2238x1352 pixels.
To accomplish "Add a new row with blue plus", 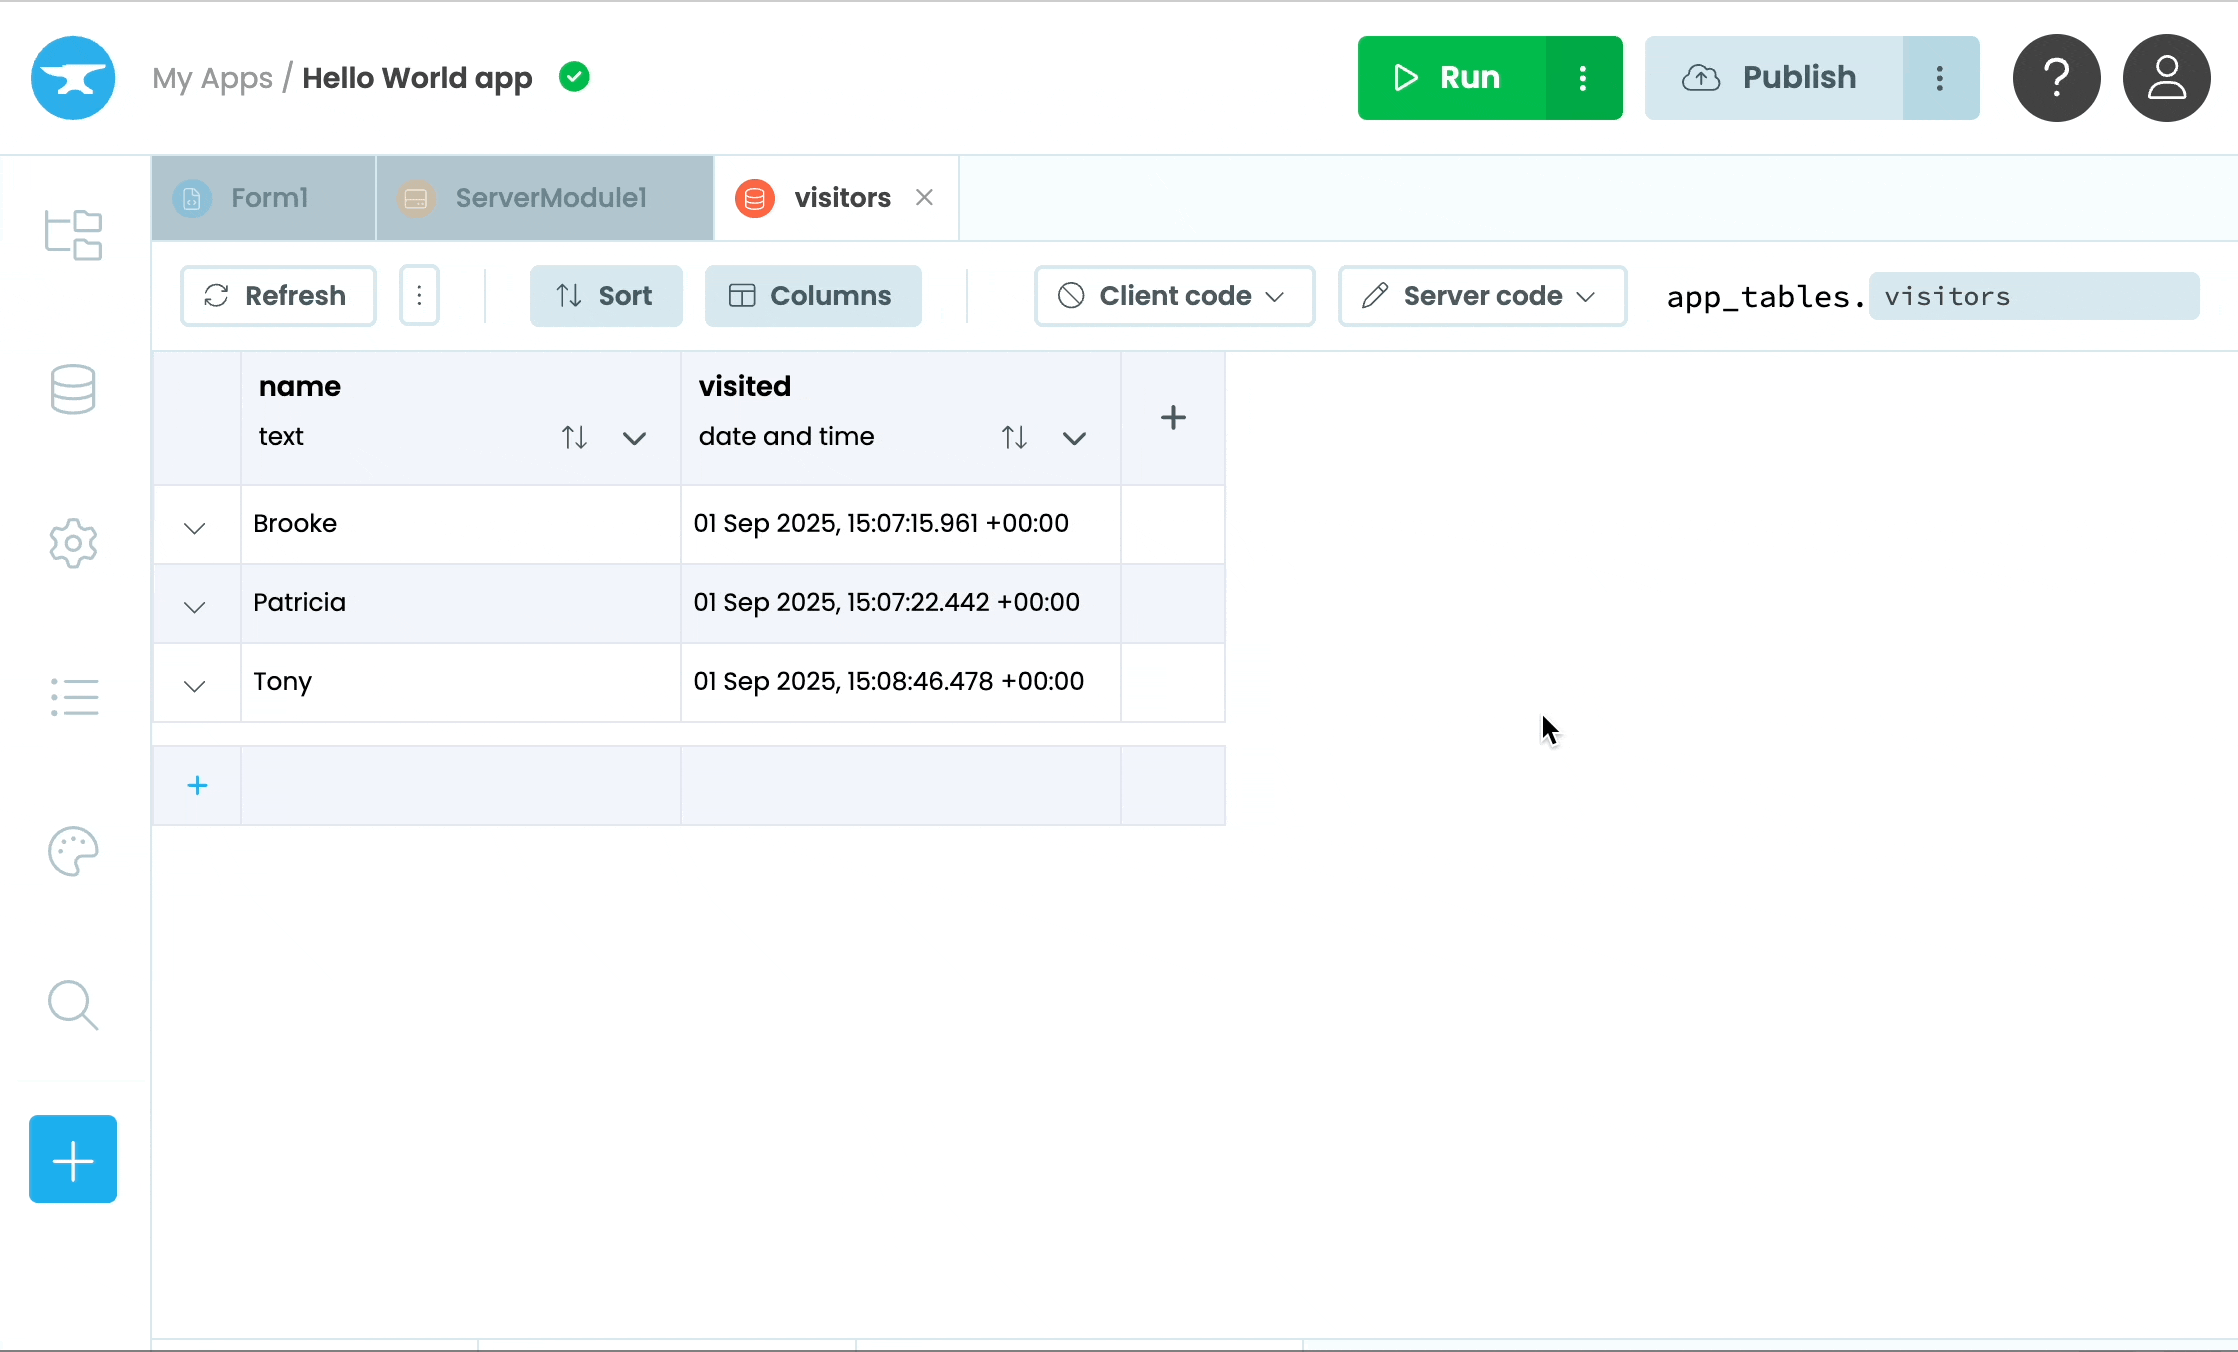I will pos(197,785).
